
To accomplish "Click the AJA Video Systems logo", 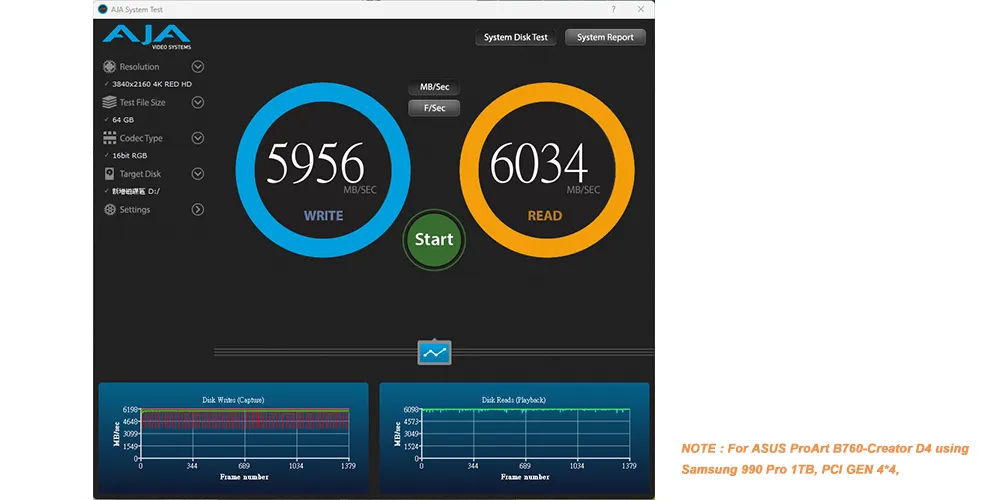I will pyautogui.click(x=146, y=38).
